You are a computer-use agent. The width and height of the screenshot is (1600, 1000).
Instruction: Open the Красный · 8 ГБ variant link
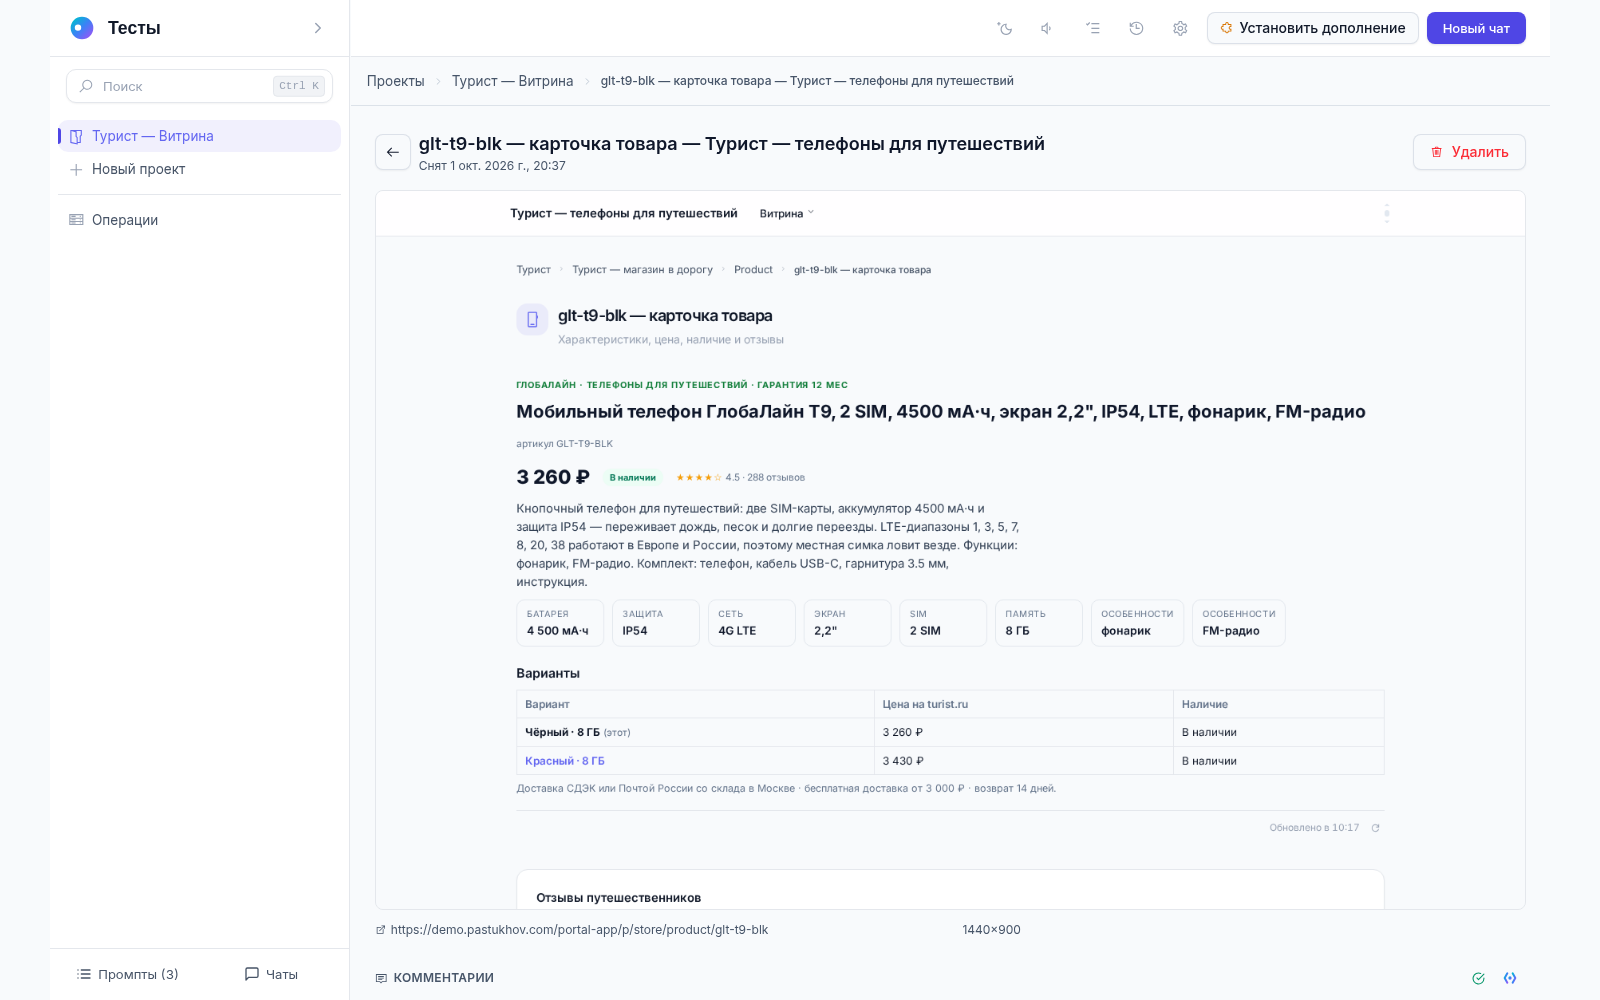click(x=565, y=761)
